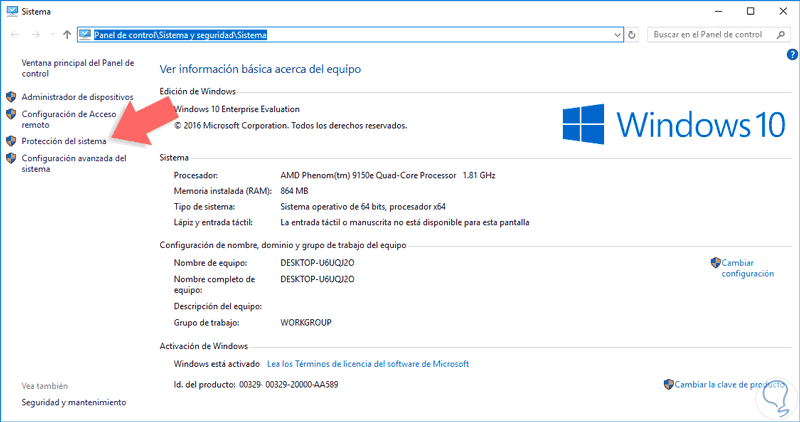Click the Sistema window title icon
The height and width of the screenshot is (422, 800).
[x=12, y=11]
